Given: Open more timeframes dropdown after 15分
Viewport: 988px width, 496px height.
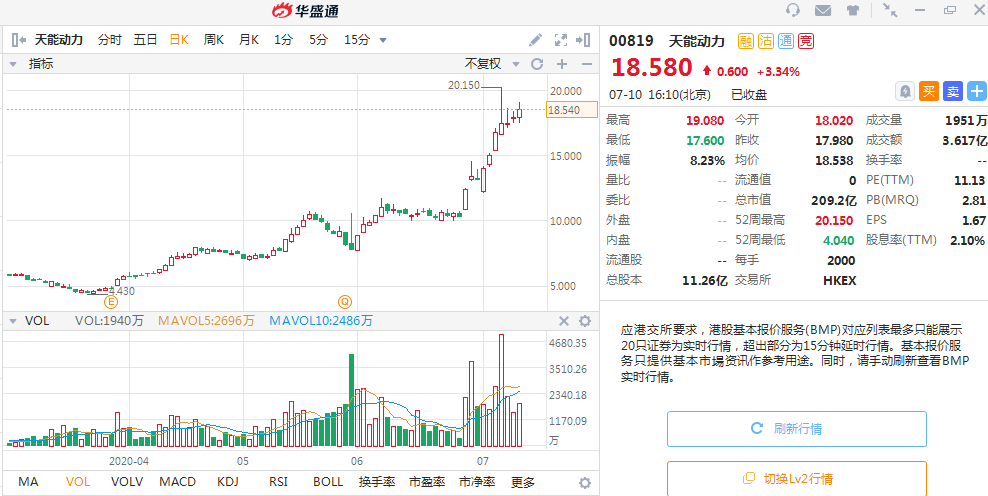Looking at the screenshot, I should (x=382, y=40).
